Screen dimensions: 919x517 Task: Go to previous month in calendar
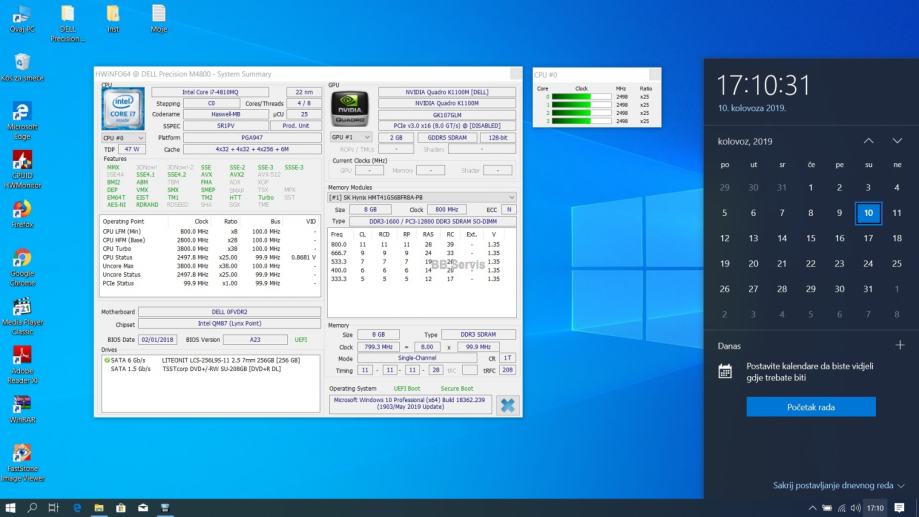(868, 141)
